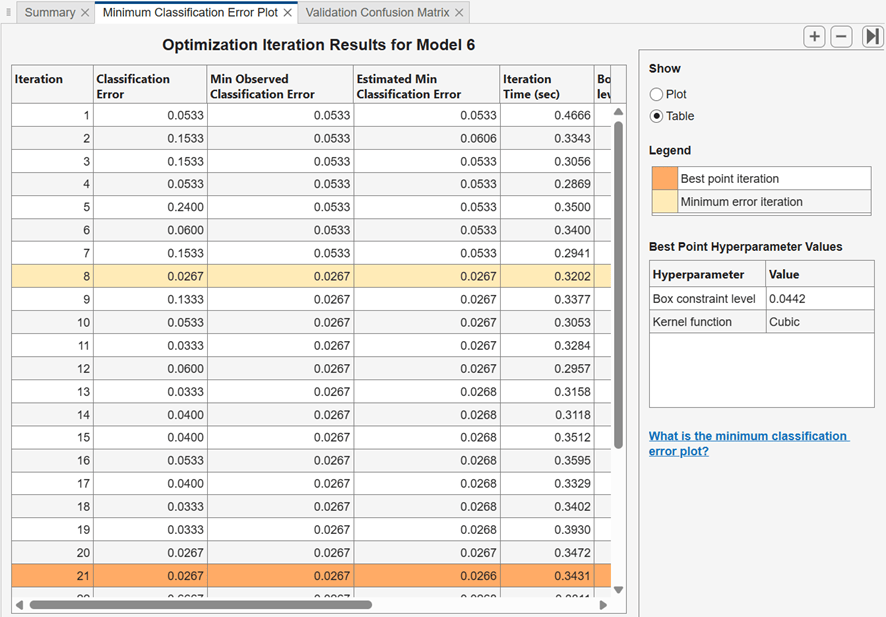Select iteration 21 row number cell
The image size is (886, 617).
click(53, 576)
